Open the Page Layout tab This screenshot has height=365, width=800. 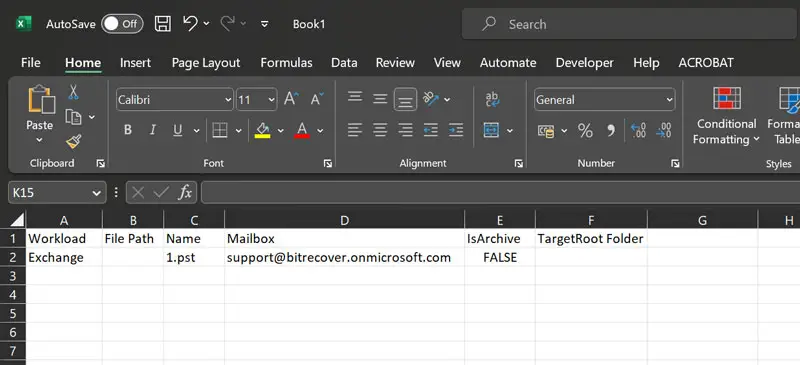[x=206, y=63]
